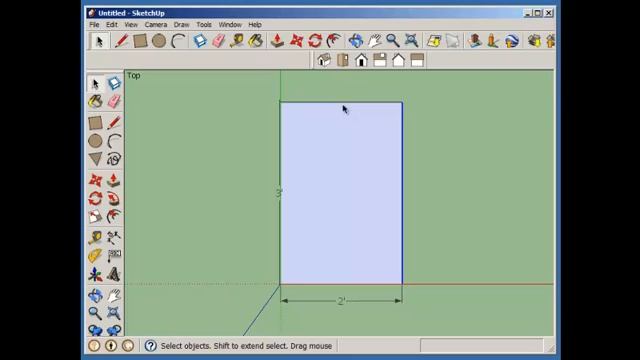
Task: Open the Draw menu
Action: tap(182, 24)
